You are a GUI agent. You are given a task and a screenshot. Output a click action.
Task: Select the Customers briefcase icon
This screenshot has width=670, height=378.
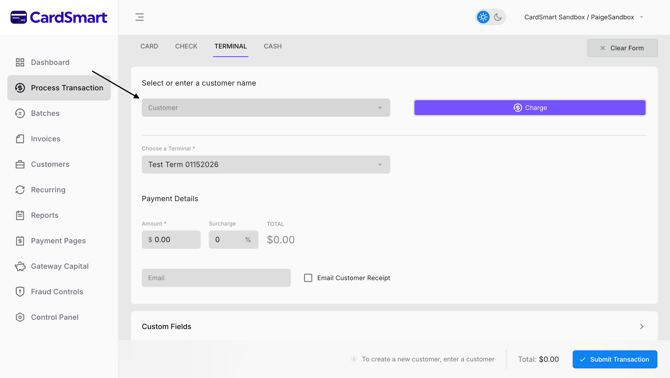coord(20,164)
